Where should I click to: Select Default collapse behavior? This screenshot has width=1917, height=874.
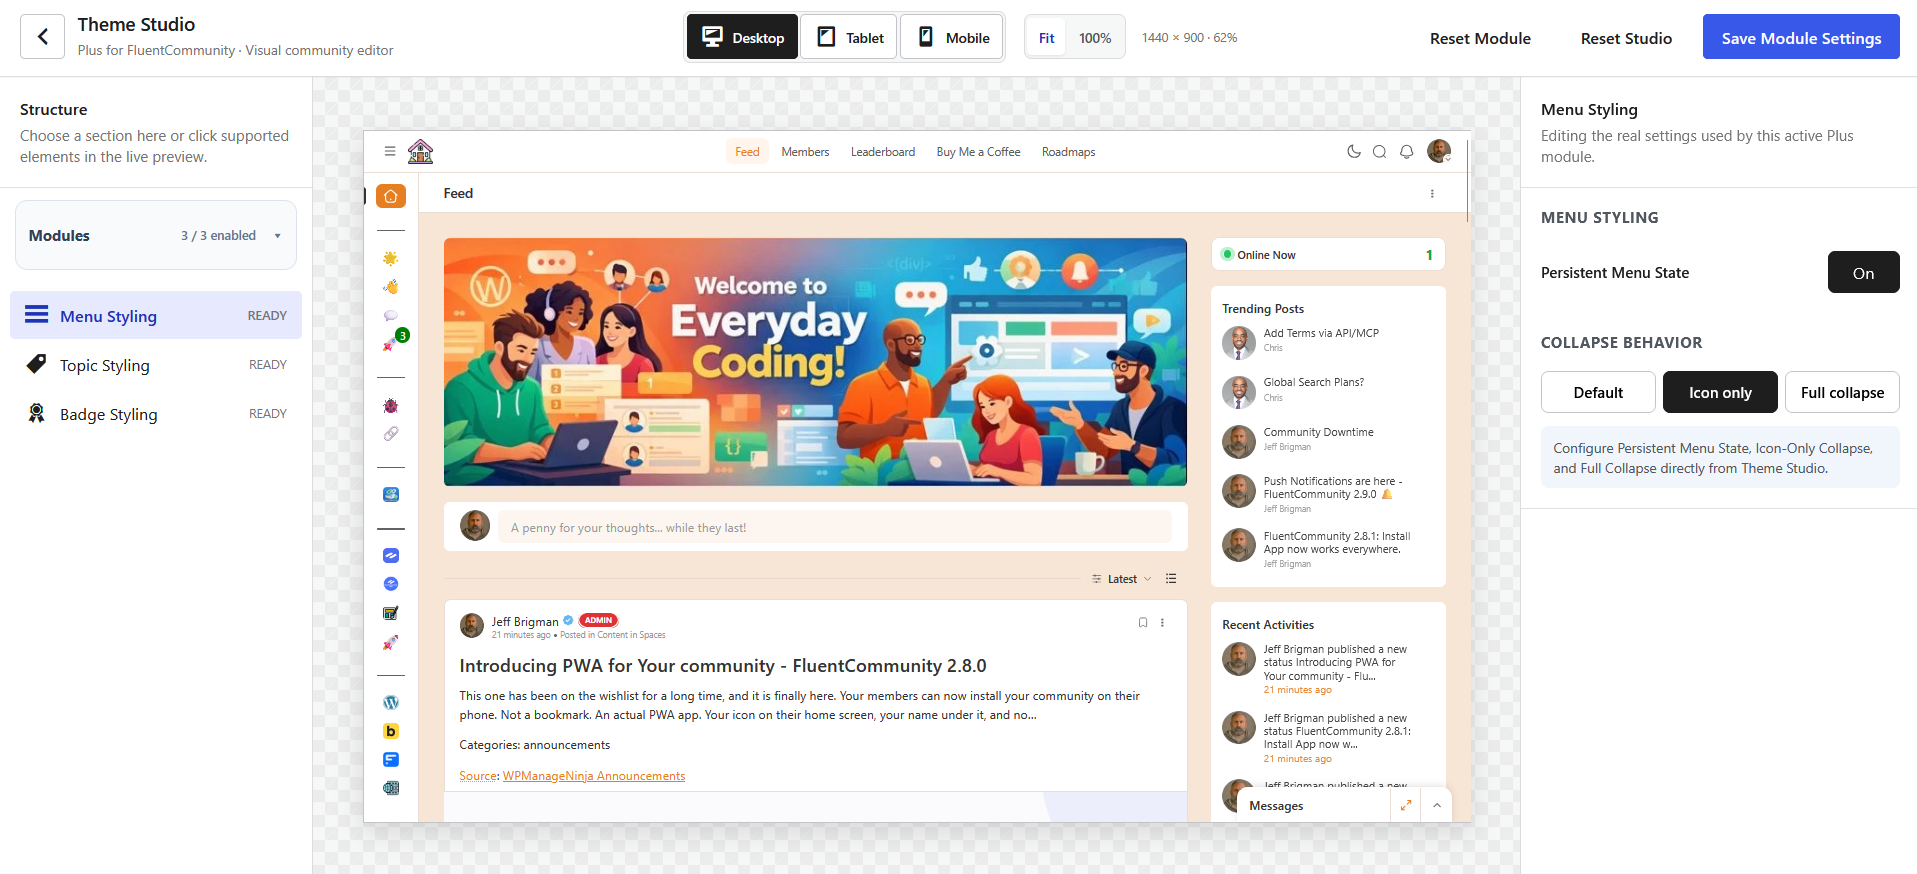(x=1598, y=392)
